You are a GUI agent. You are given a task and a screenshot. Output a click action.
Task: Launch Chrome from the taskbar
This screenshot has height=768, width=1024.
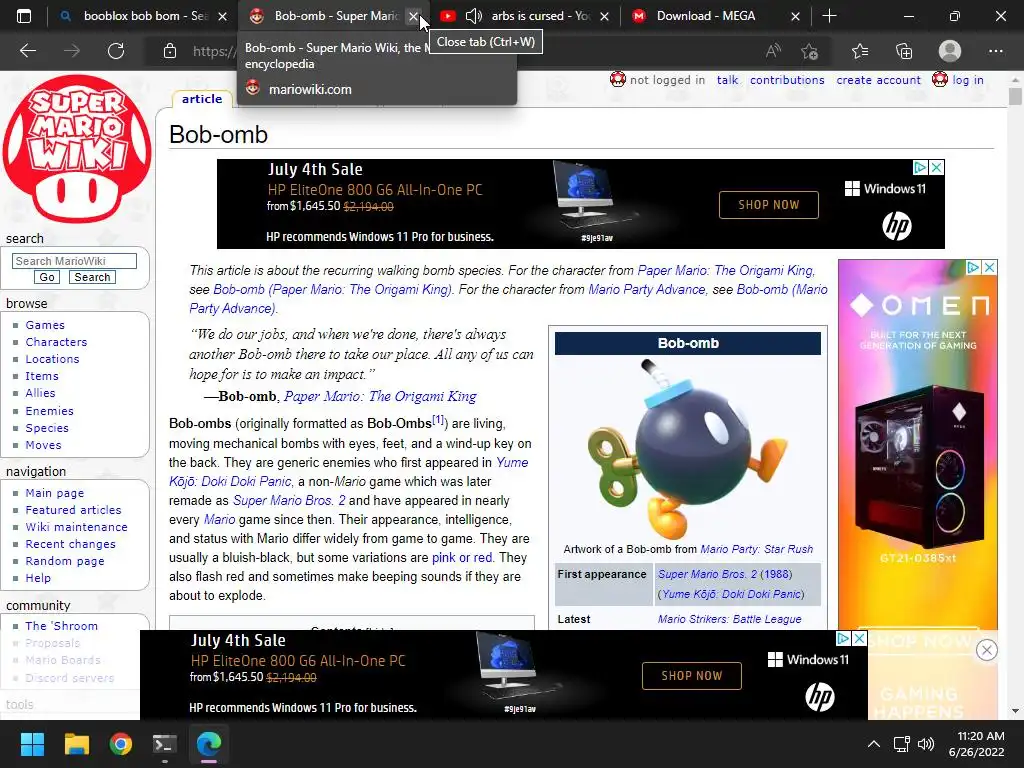tap(121, 744)
